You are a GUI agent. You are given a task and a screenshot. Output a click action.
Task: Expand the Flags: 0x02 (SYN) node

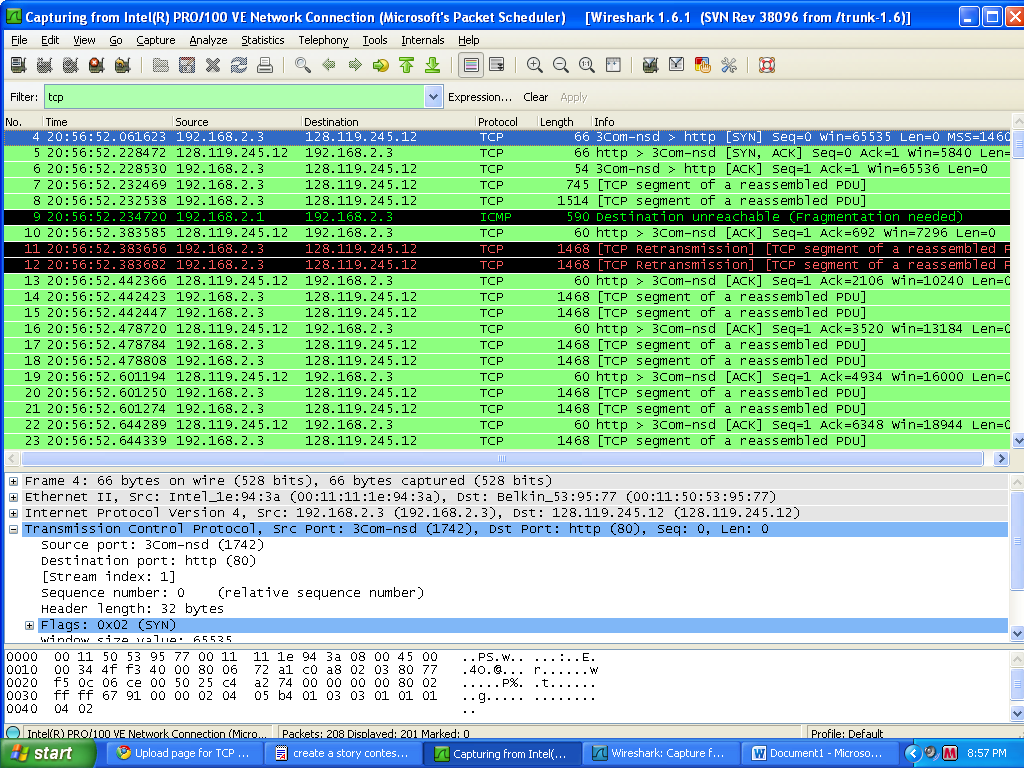[x=29, y=626]
